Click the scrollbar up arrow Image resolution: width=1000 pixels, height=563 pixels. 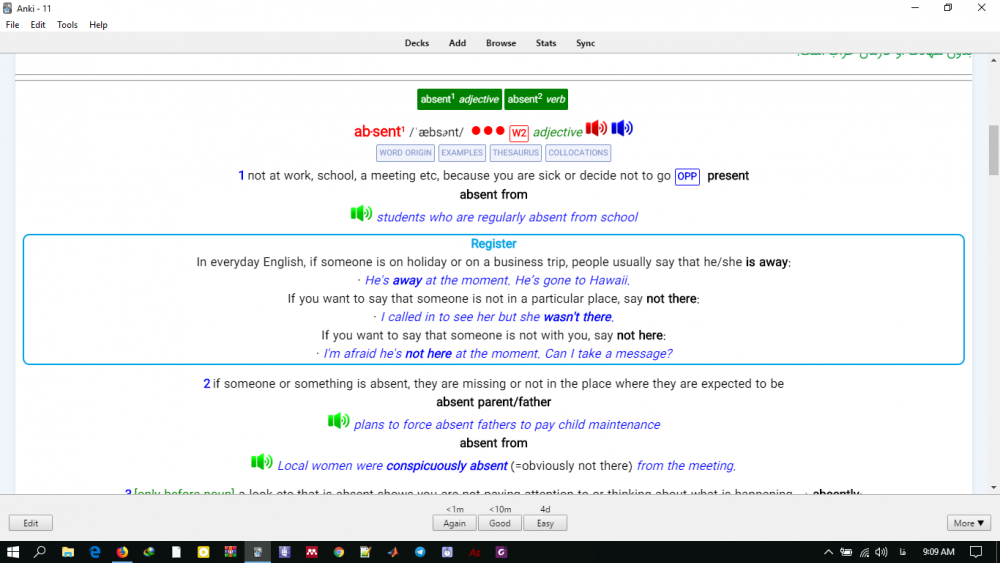(x=994, y=60)
